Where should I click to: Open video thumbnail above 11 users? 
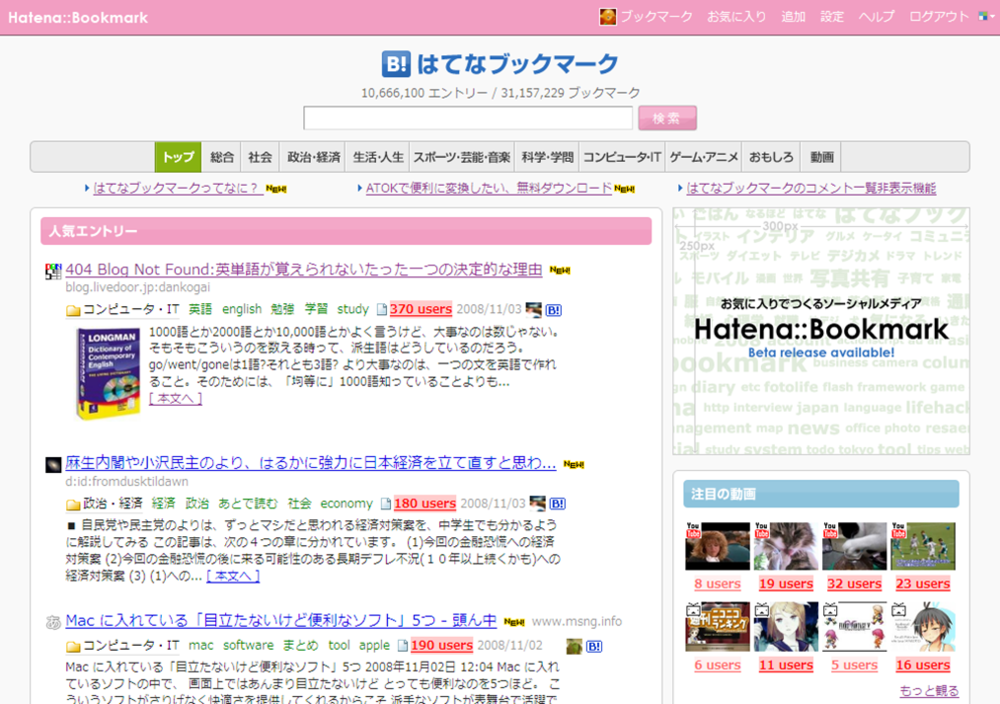(x=786, y=627)
